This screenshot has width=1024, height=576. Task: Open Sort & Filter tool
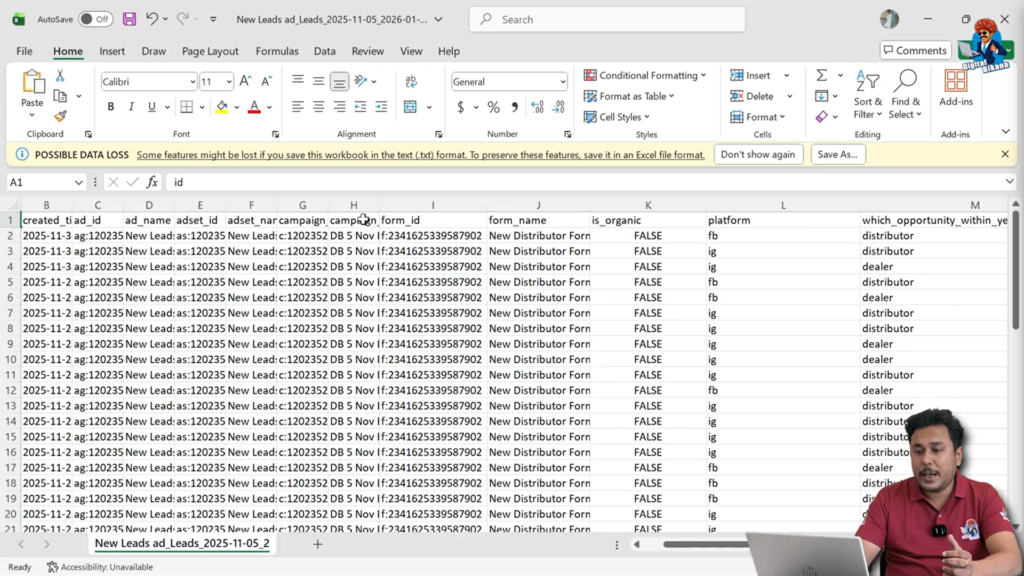point(867,96)
